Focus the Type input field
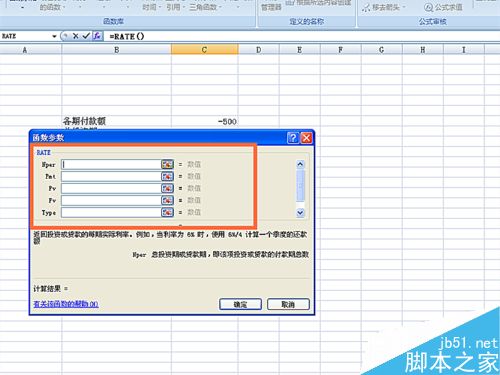Screen dimensions: 500x375 [111, 212]
